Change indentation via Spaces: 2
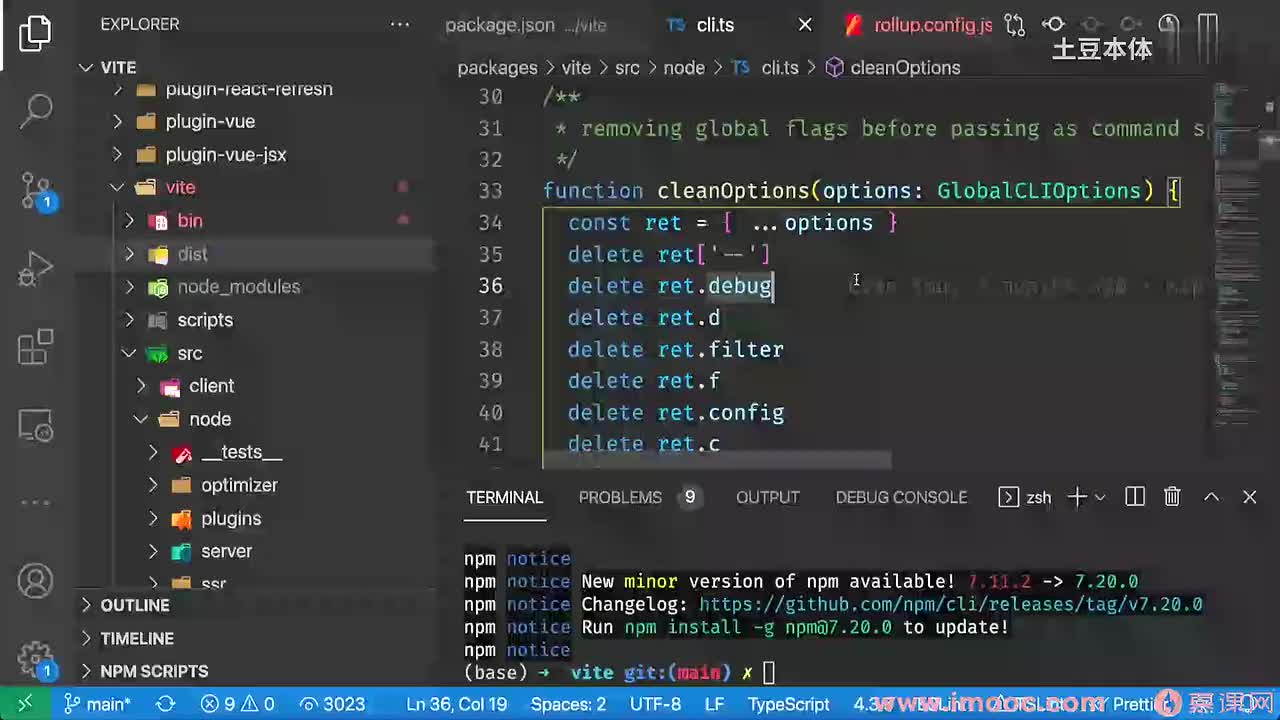Image resolution: width=1280 pixels, height=720 pixels. pos(568,704)
